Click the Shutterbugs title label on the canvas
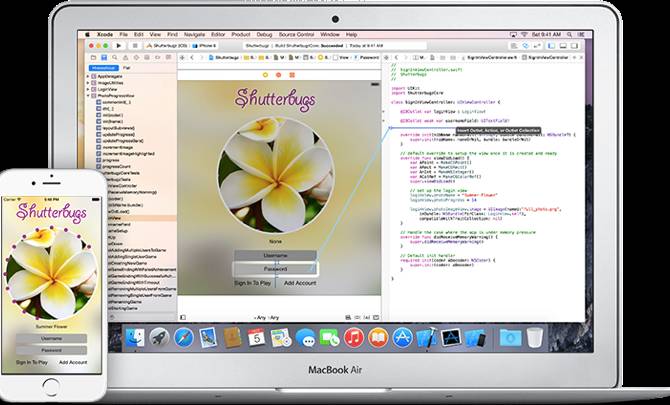 click(276, 100)
